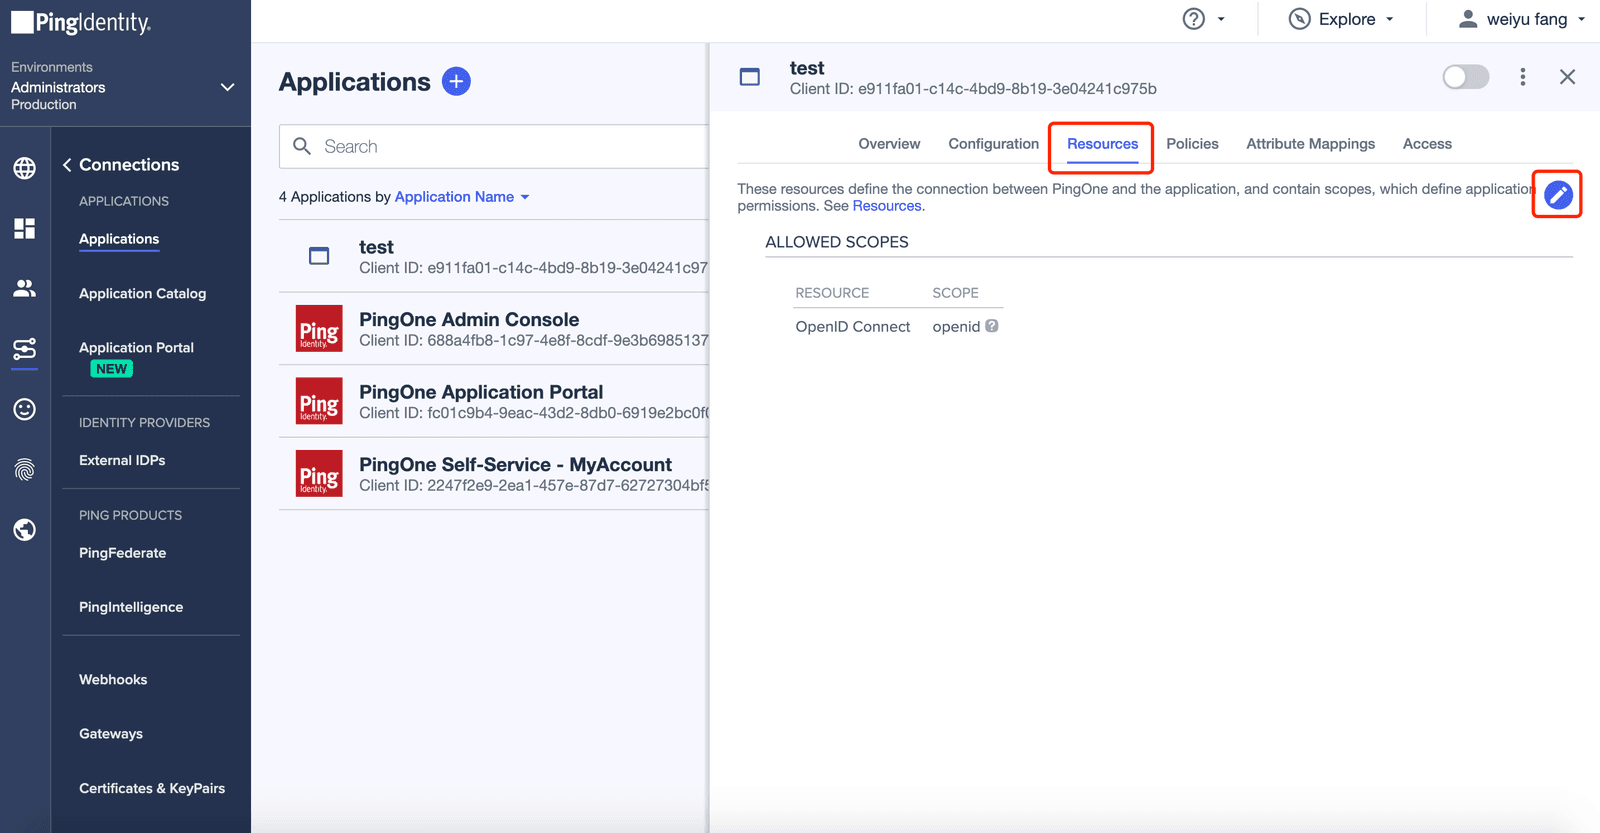Add a new application with plus button
Image resolution: width=1600 pixels, height=833 pixels.
[456, 81]
